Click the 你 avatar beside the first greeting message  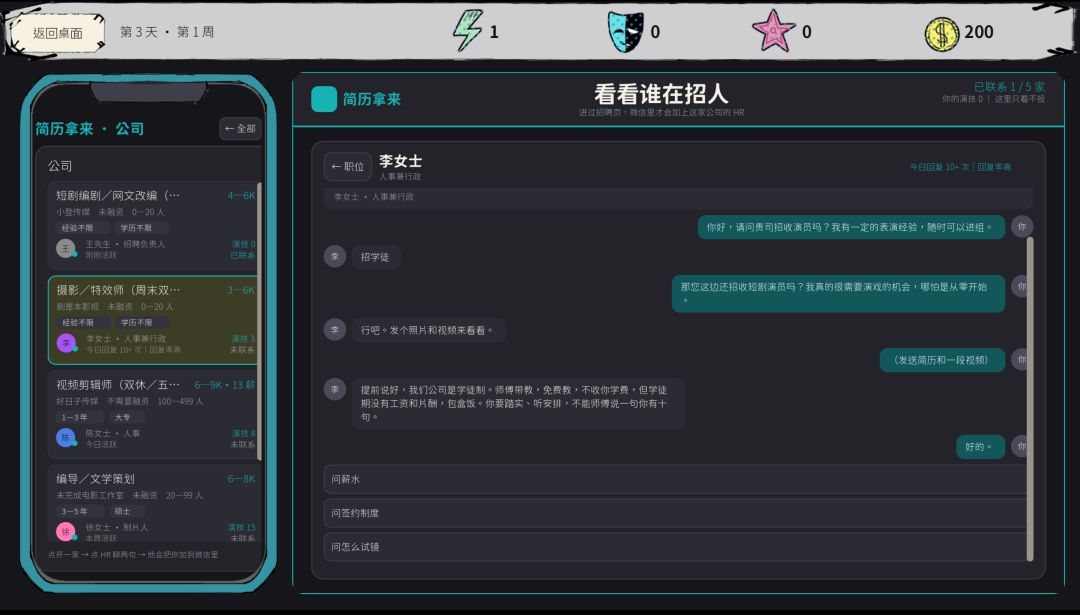[1021, 227]
